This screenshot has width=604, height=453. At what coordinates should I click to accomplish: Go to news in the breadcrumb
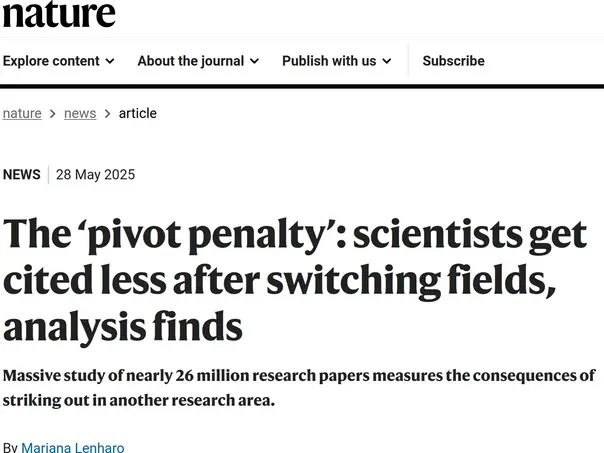click(80, 113)
